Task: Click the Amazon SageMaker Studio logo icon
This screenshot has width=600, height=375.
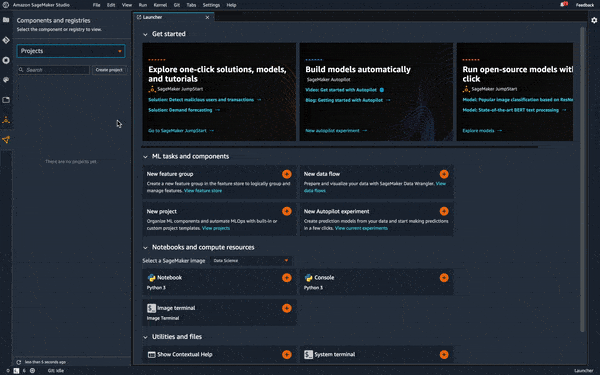Action: pyautogui.click(x=6, y=5)
